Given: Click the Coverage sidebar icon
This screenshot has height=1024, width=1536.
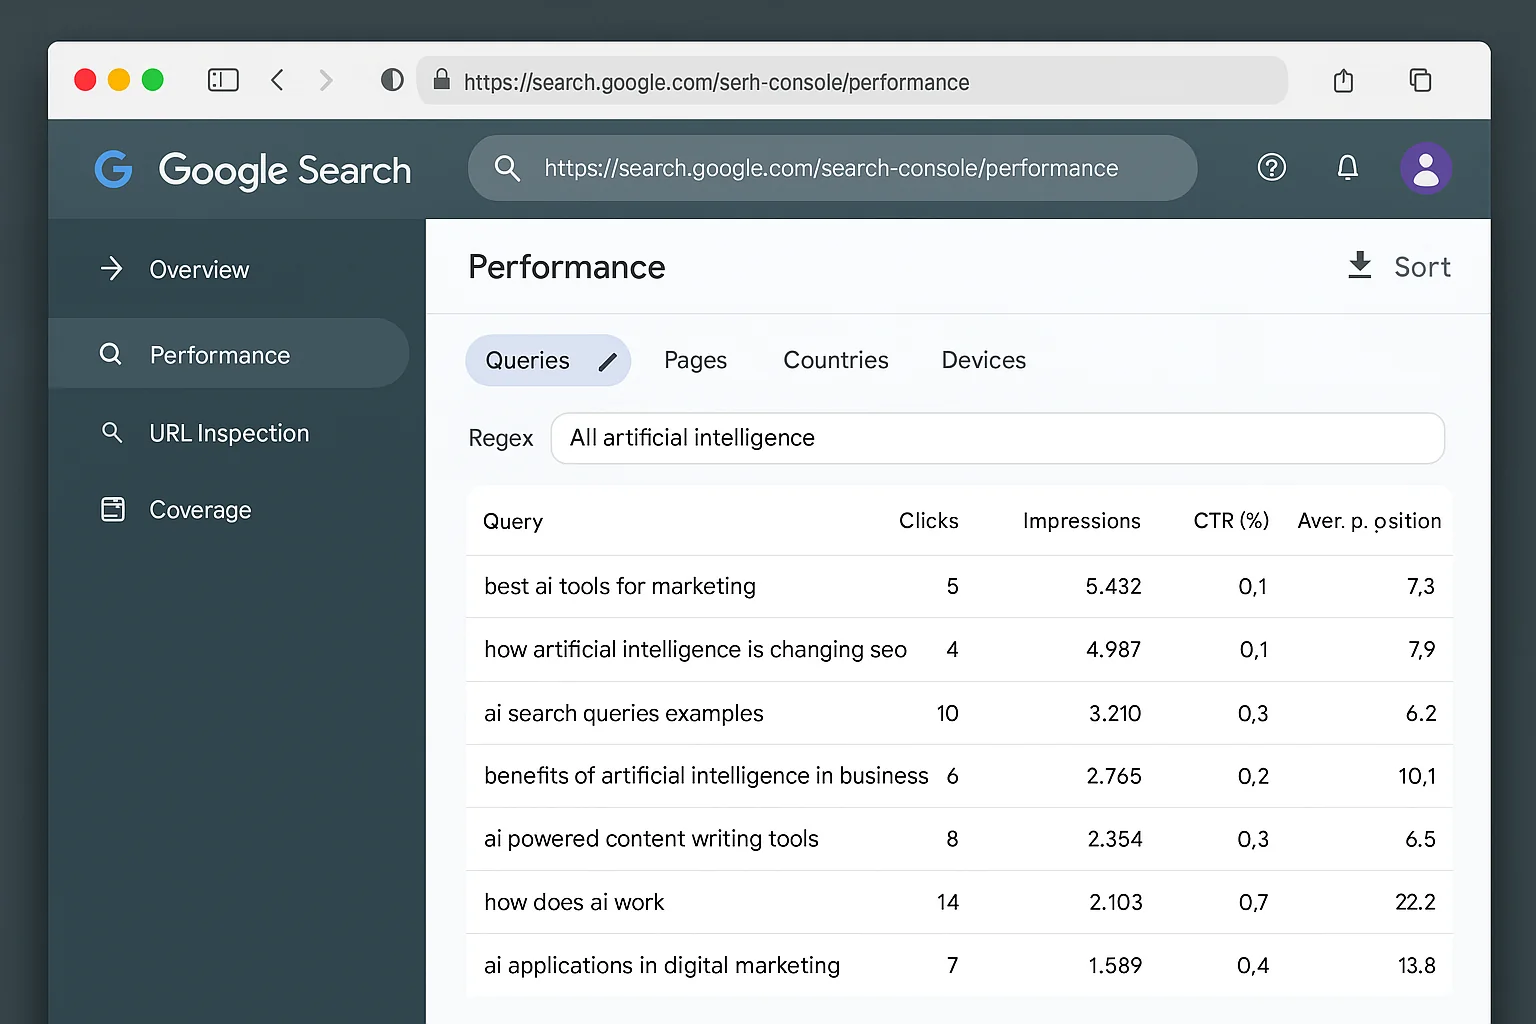Looking at the screenshot, I should click(113, 509).
